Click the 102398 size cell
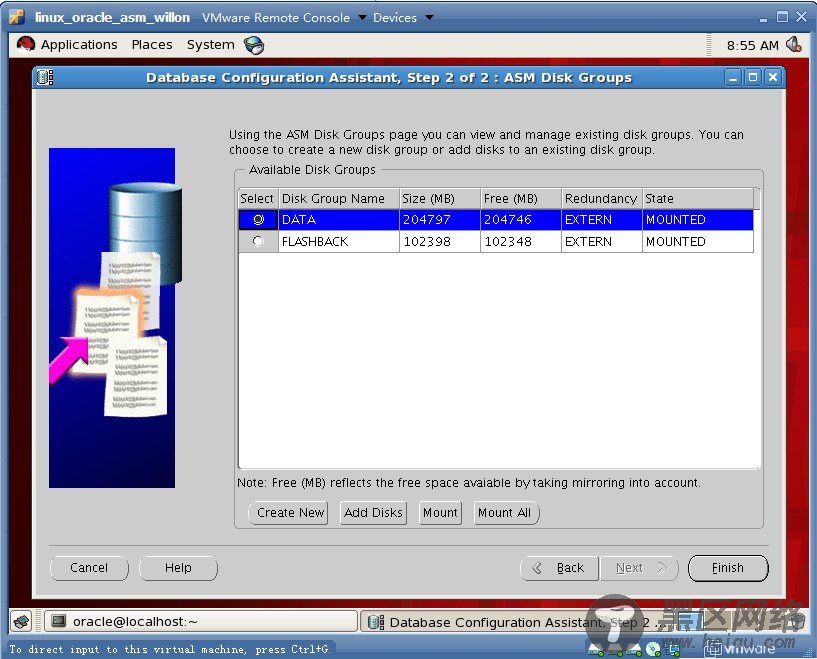The height and width of the screenshot is (659, 817). point(439,242)
